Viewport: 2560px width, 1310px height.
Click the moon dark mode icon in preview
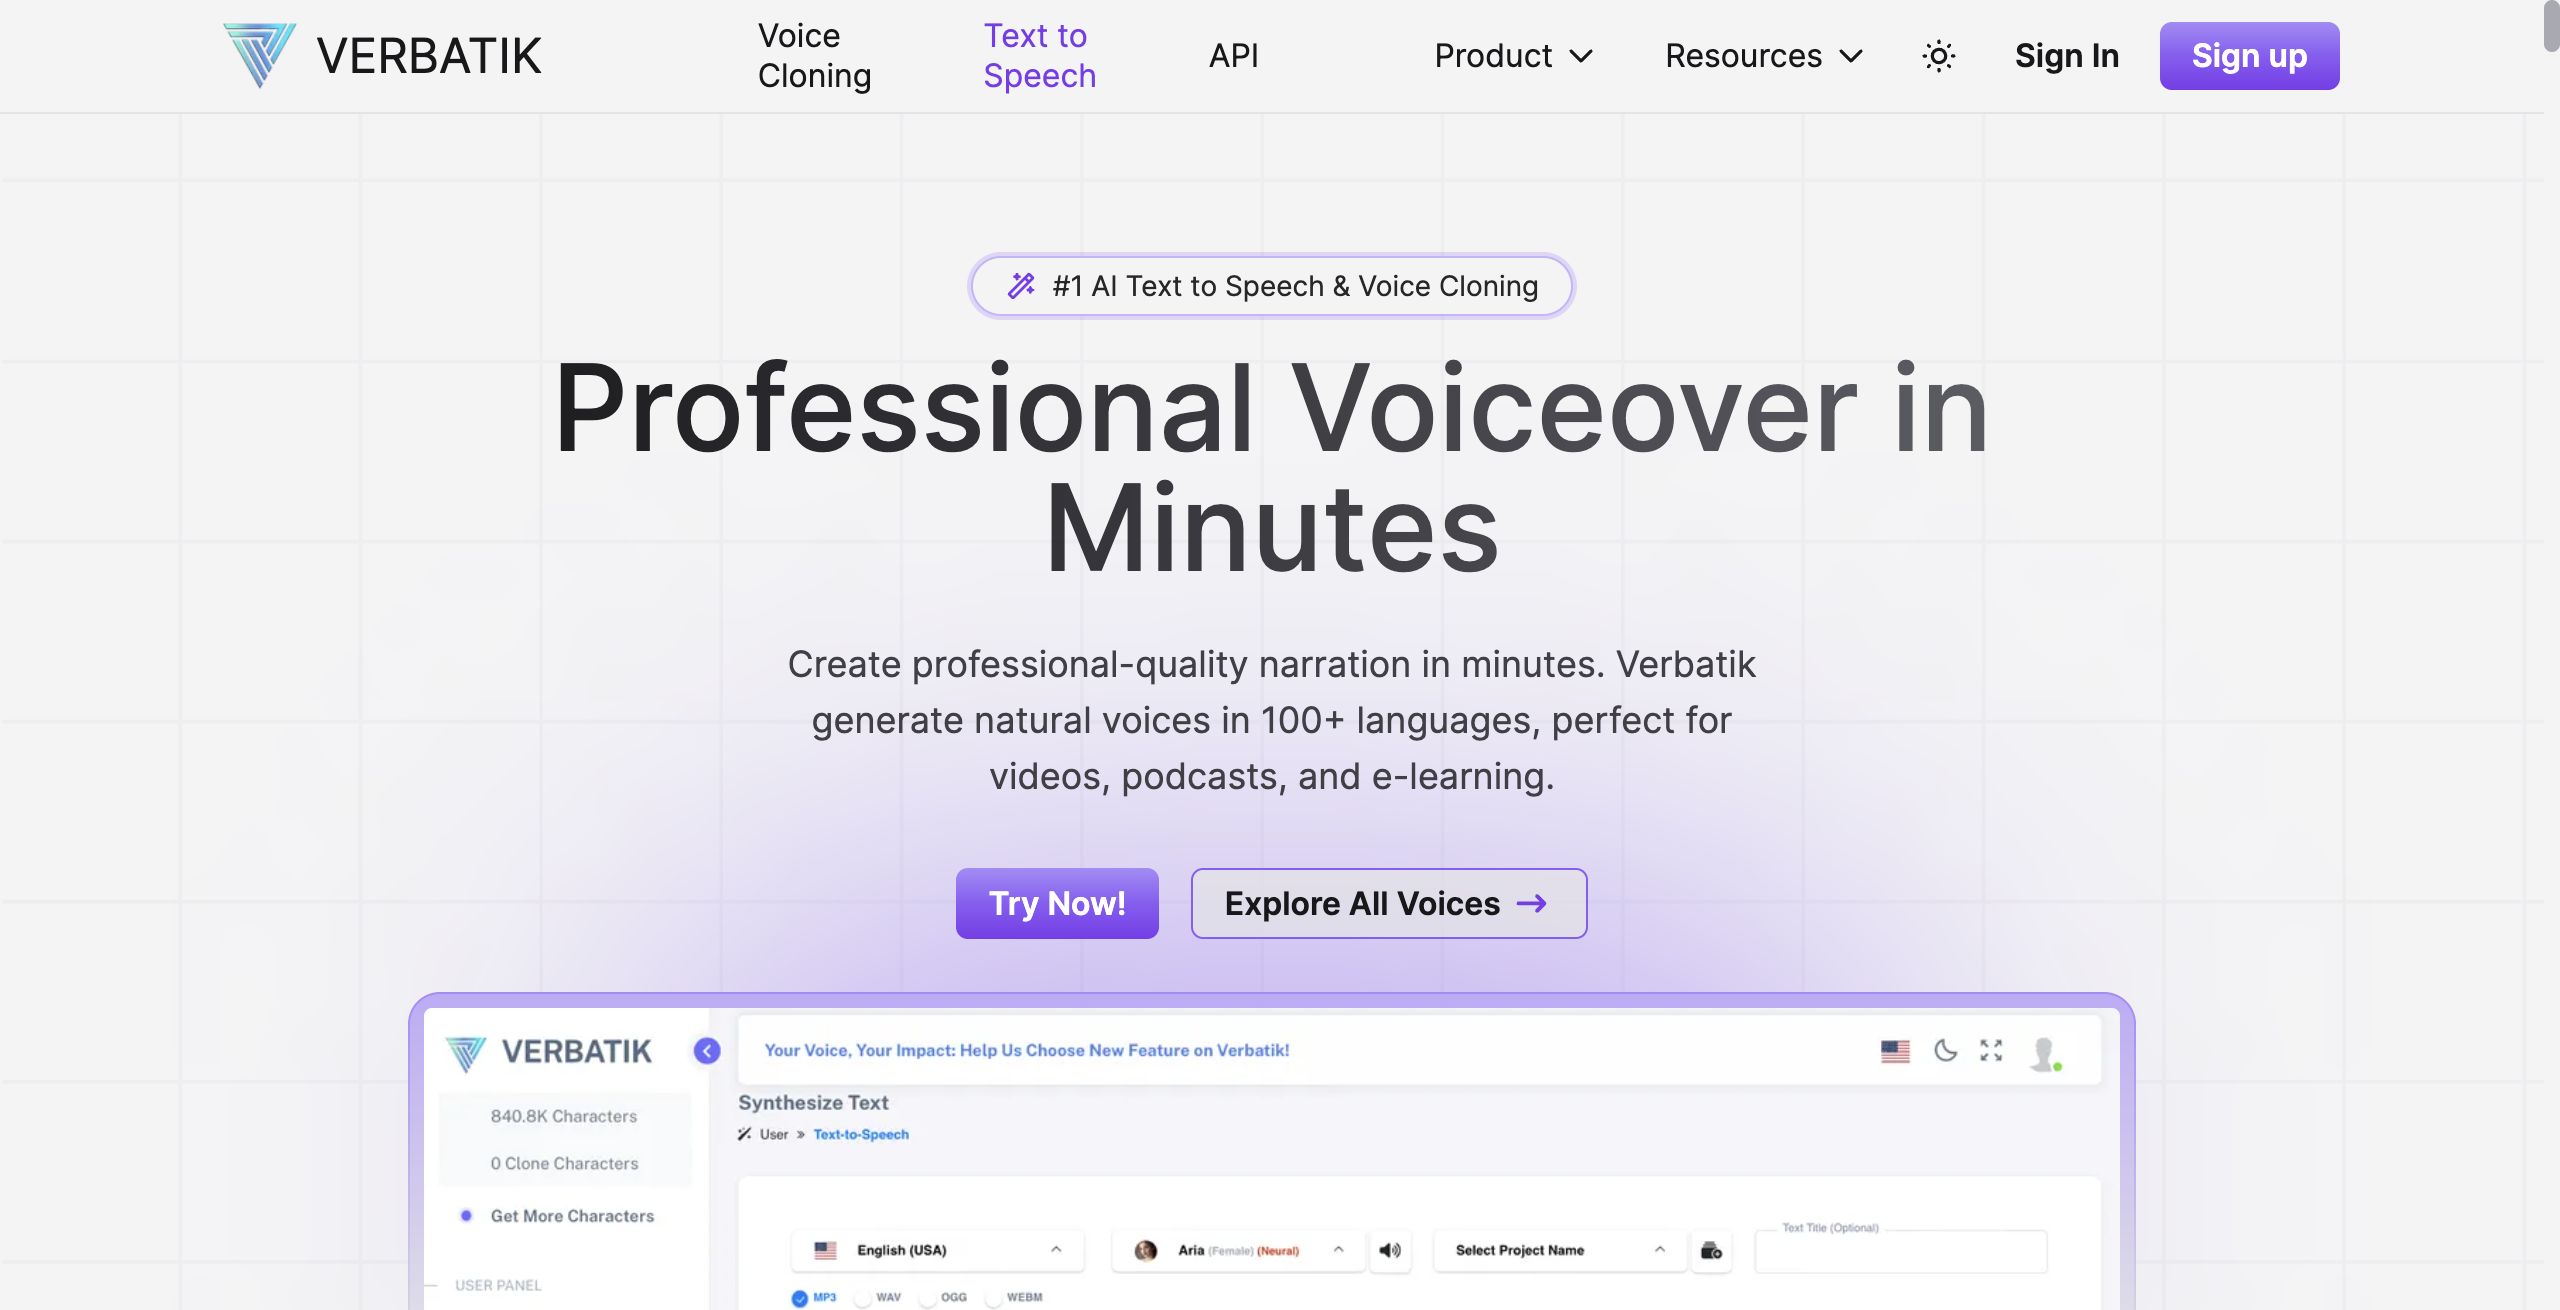point(1945,1050)
